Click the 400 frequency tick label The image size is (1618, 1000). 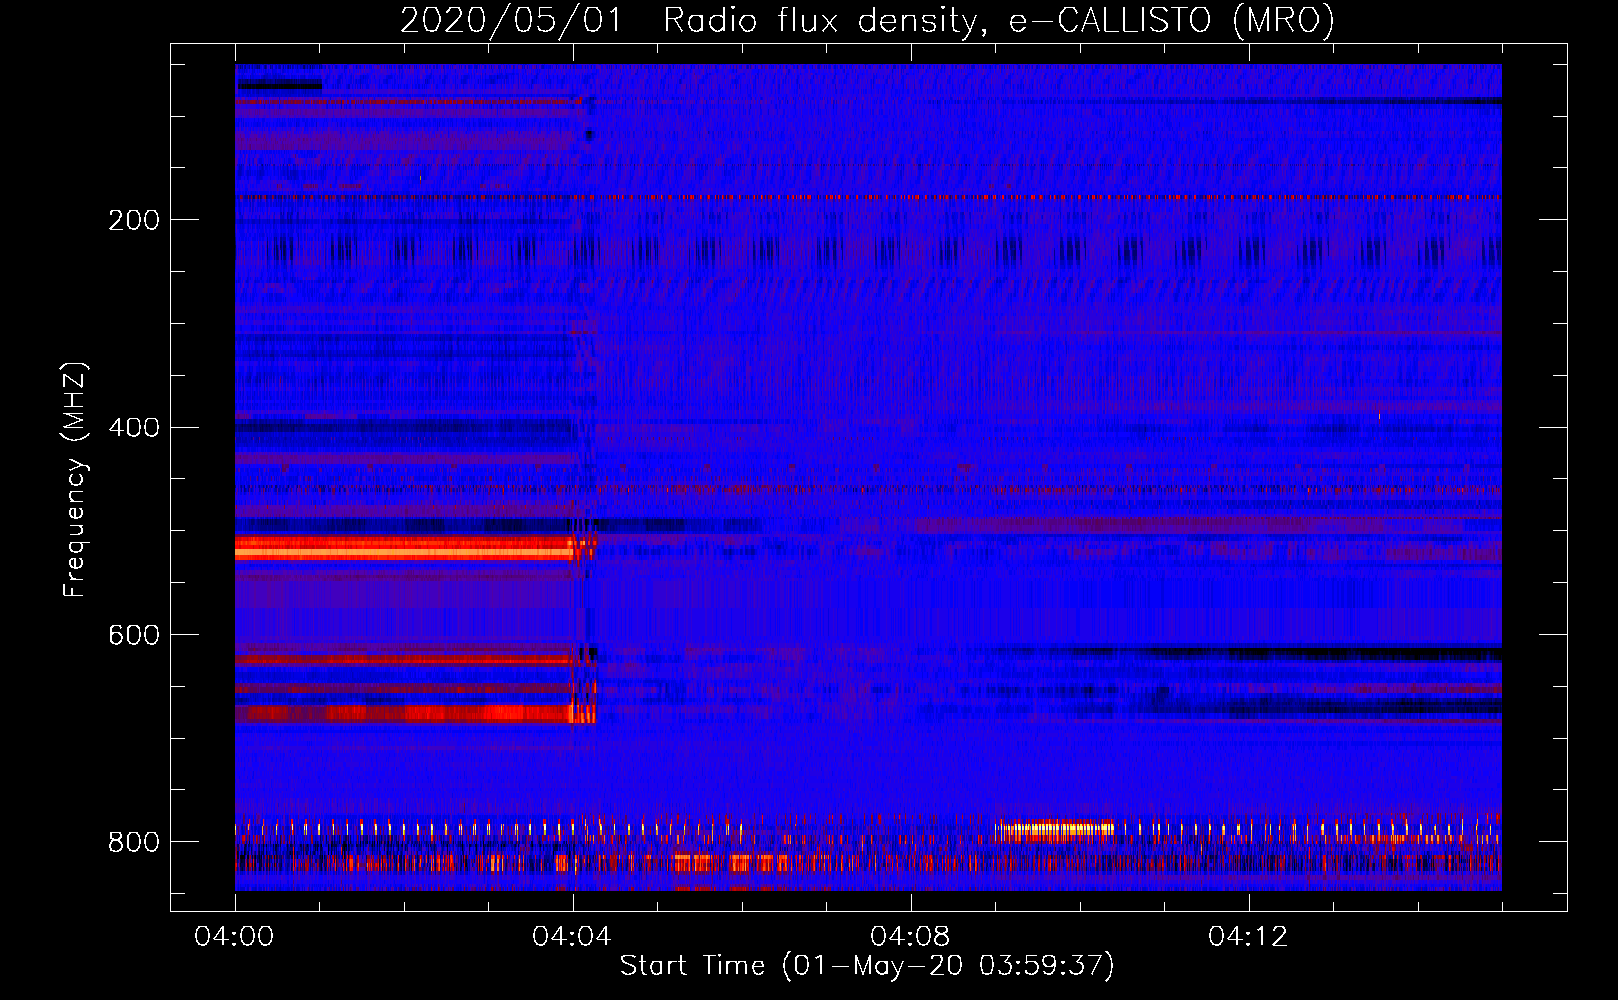pyautogui.click(x=134, y=428)
